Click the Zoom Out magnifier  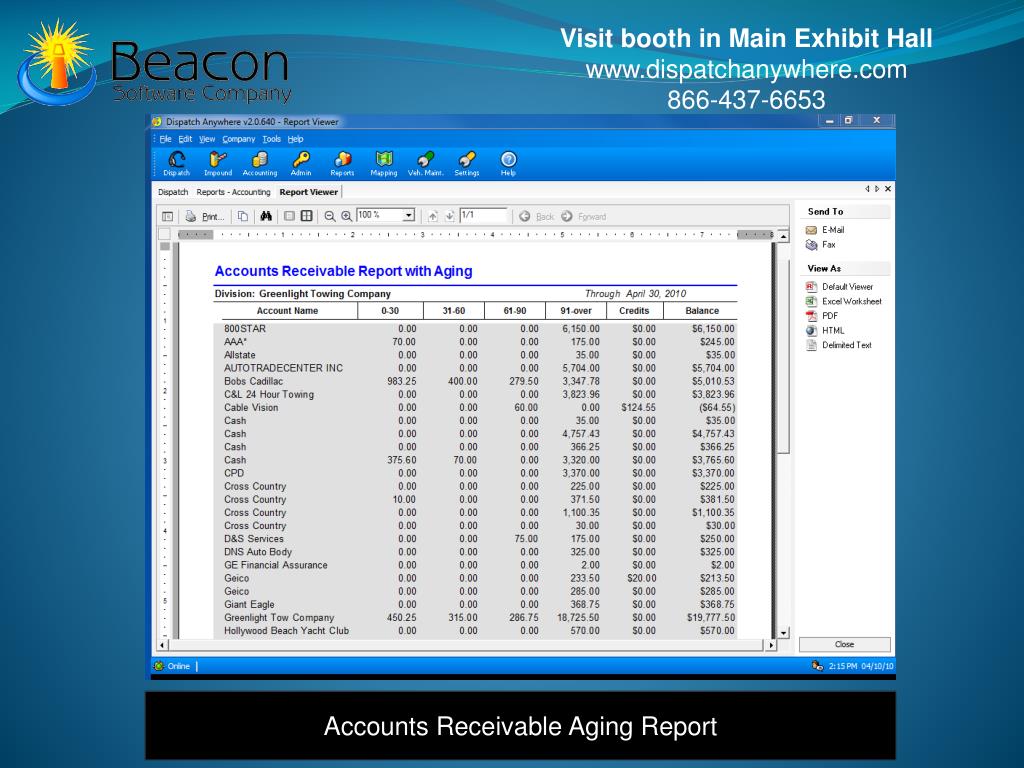click(330, 216)
